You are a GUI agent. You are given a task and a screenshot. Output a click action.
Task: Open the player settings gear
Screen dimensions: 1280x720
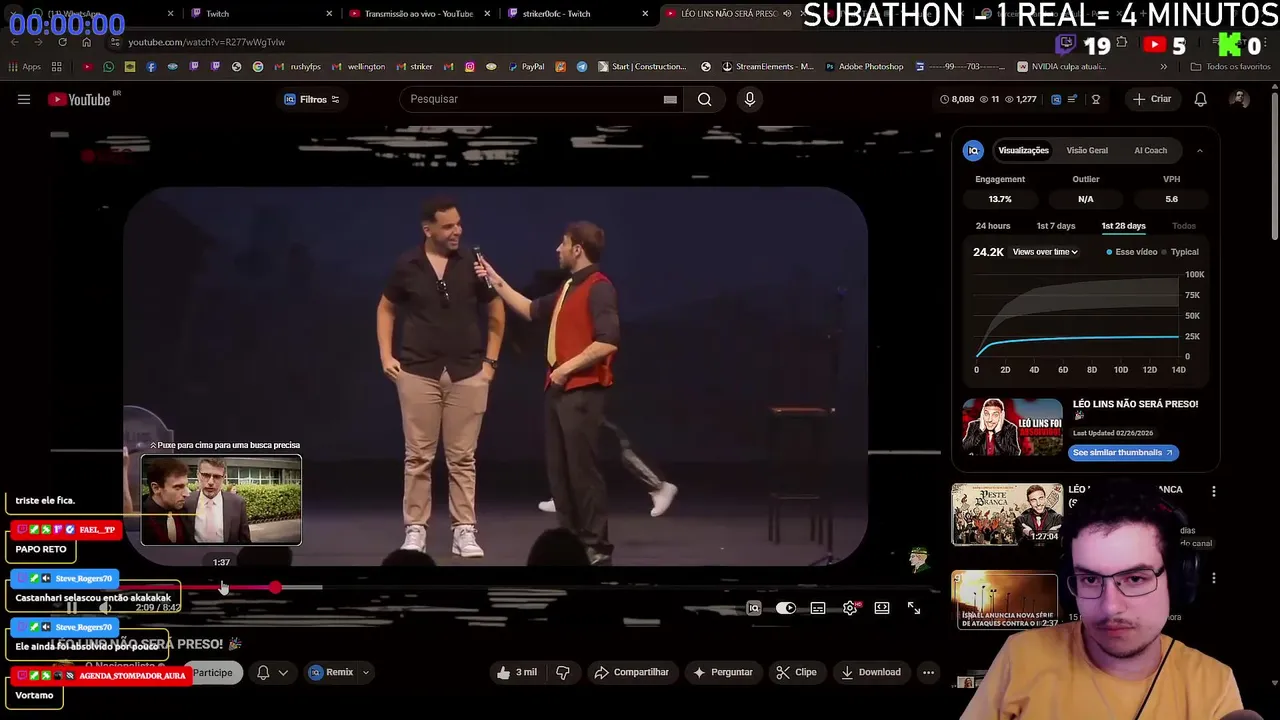click(x=850, y=608)
